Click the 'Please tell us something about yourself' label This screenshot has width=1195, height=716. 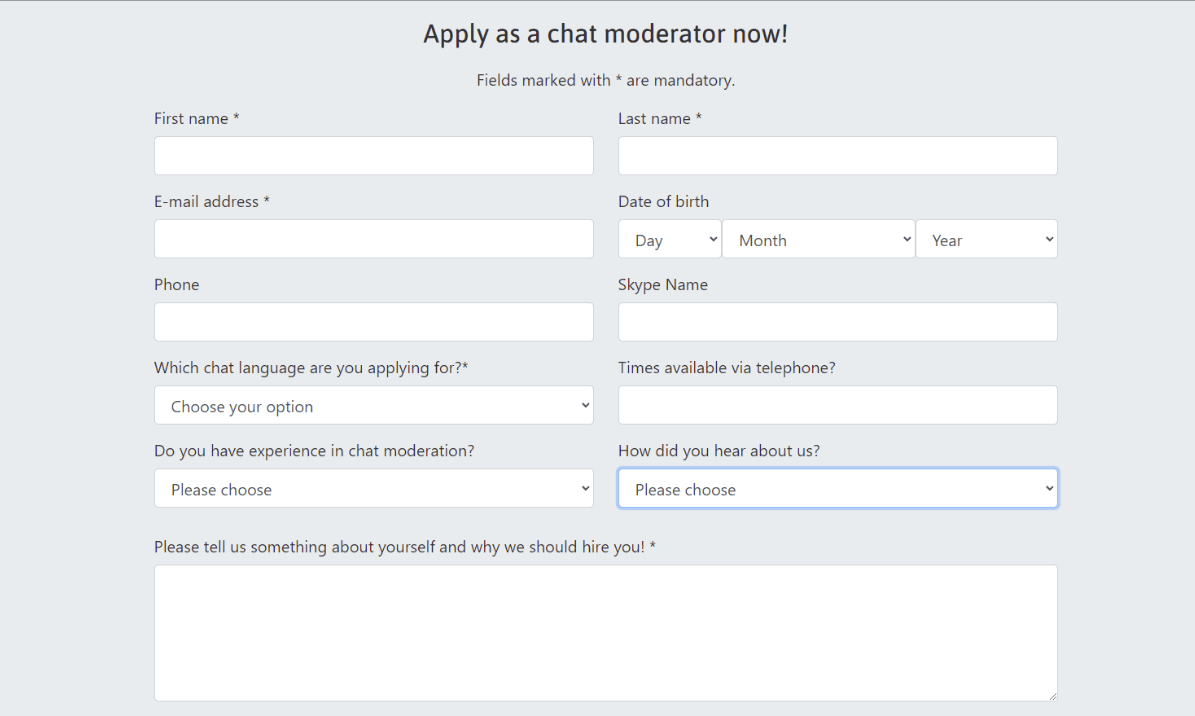pyautogui.click(x=405, y=547)
